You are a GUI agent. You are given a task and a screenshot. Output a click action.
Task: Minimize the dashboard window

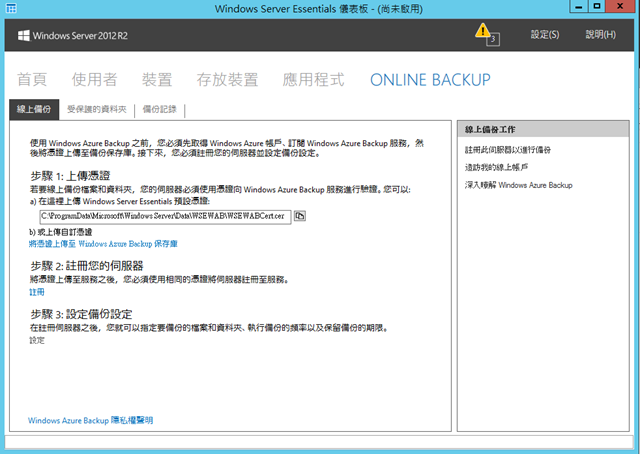[579, 7]
